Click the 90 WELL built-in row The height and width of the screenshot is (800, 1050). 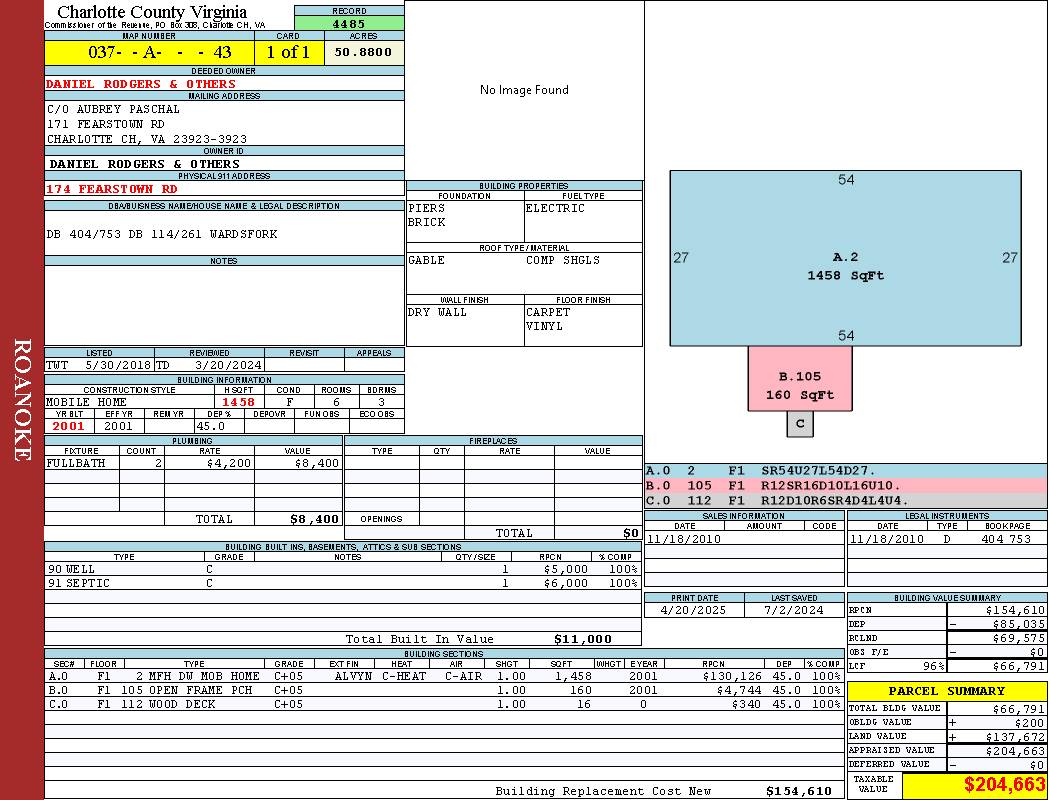[342, 569]
